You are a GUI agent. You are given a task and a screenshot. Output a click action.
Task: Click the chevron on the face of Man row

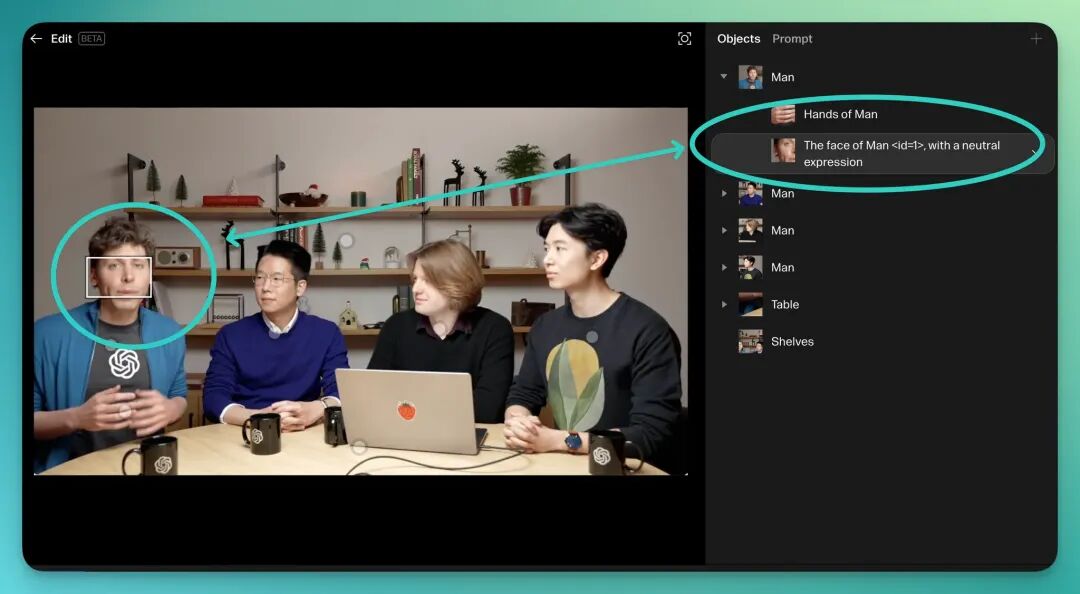(x=1034, y=153)
